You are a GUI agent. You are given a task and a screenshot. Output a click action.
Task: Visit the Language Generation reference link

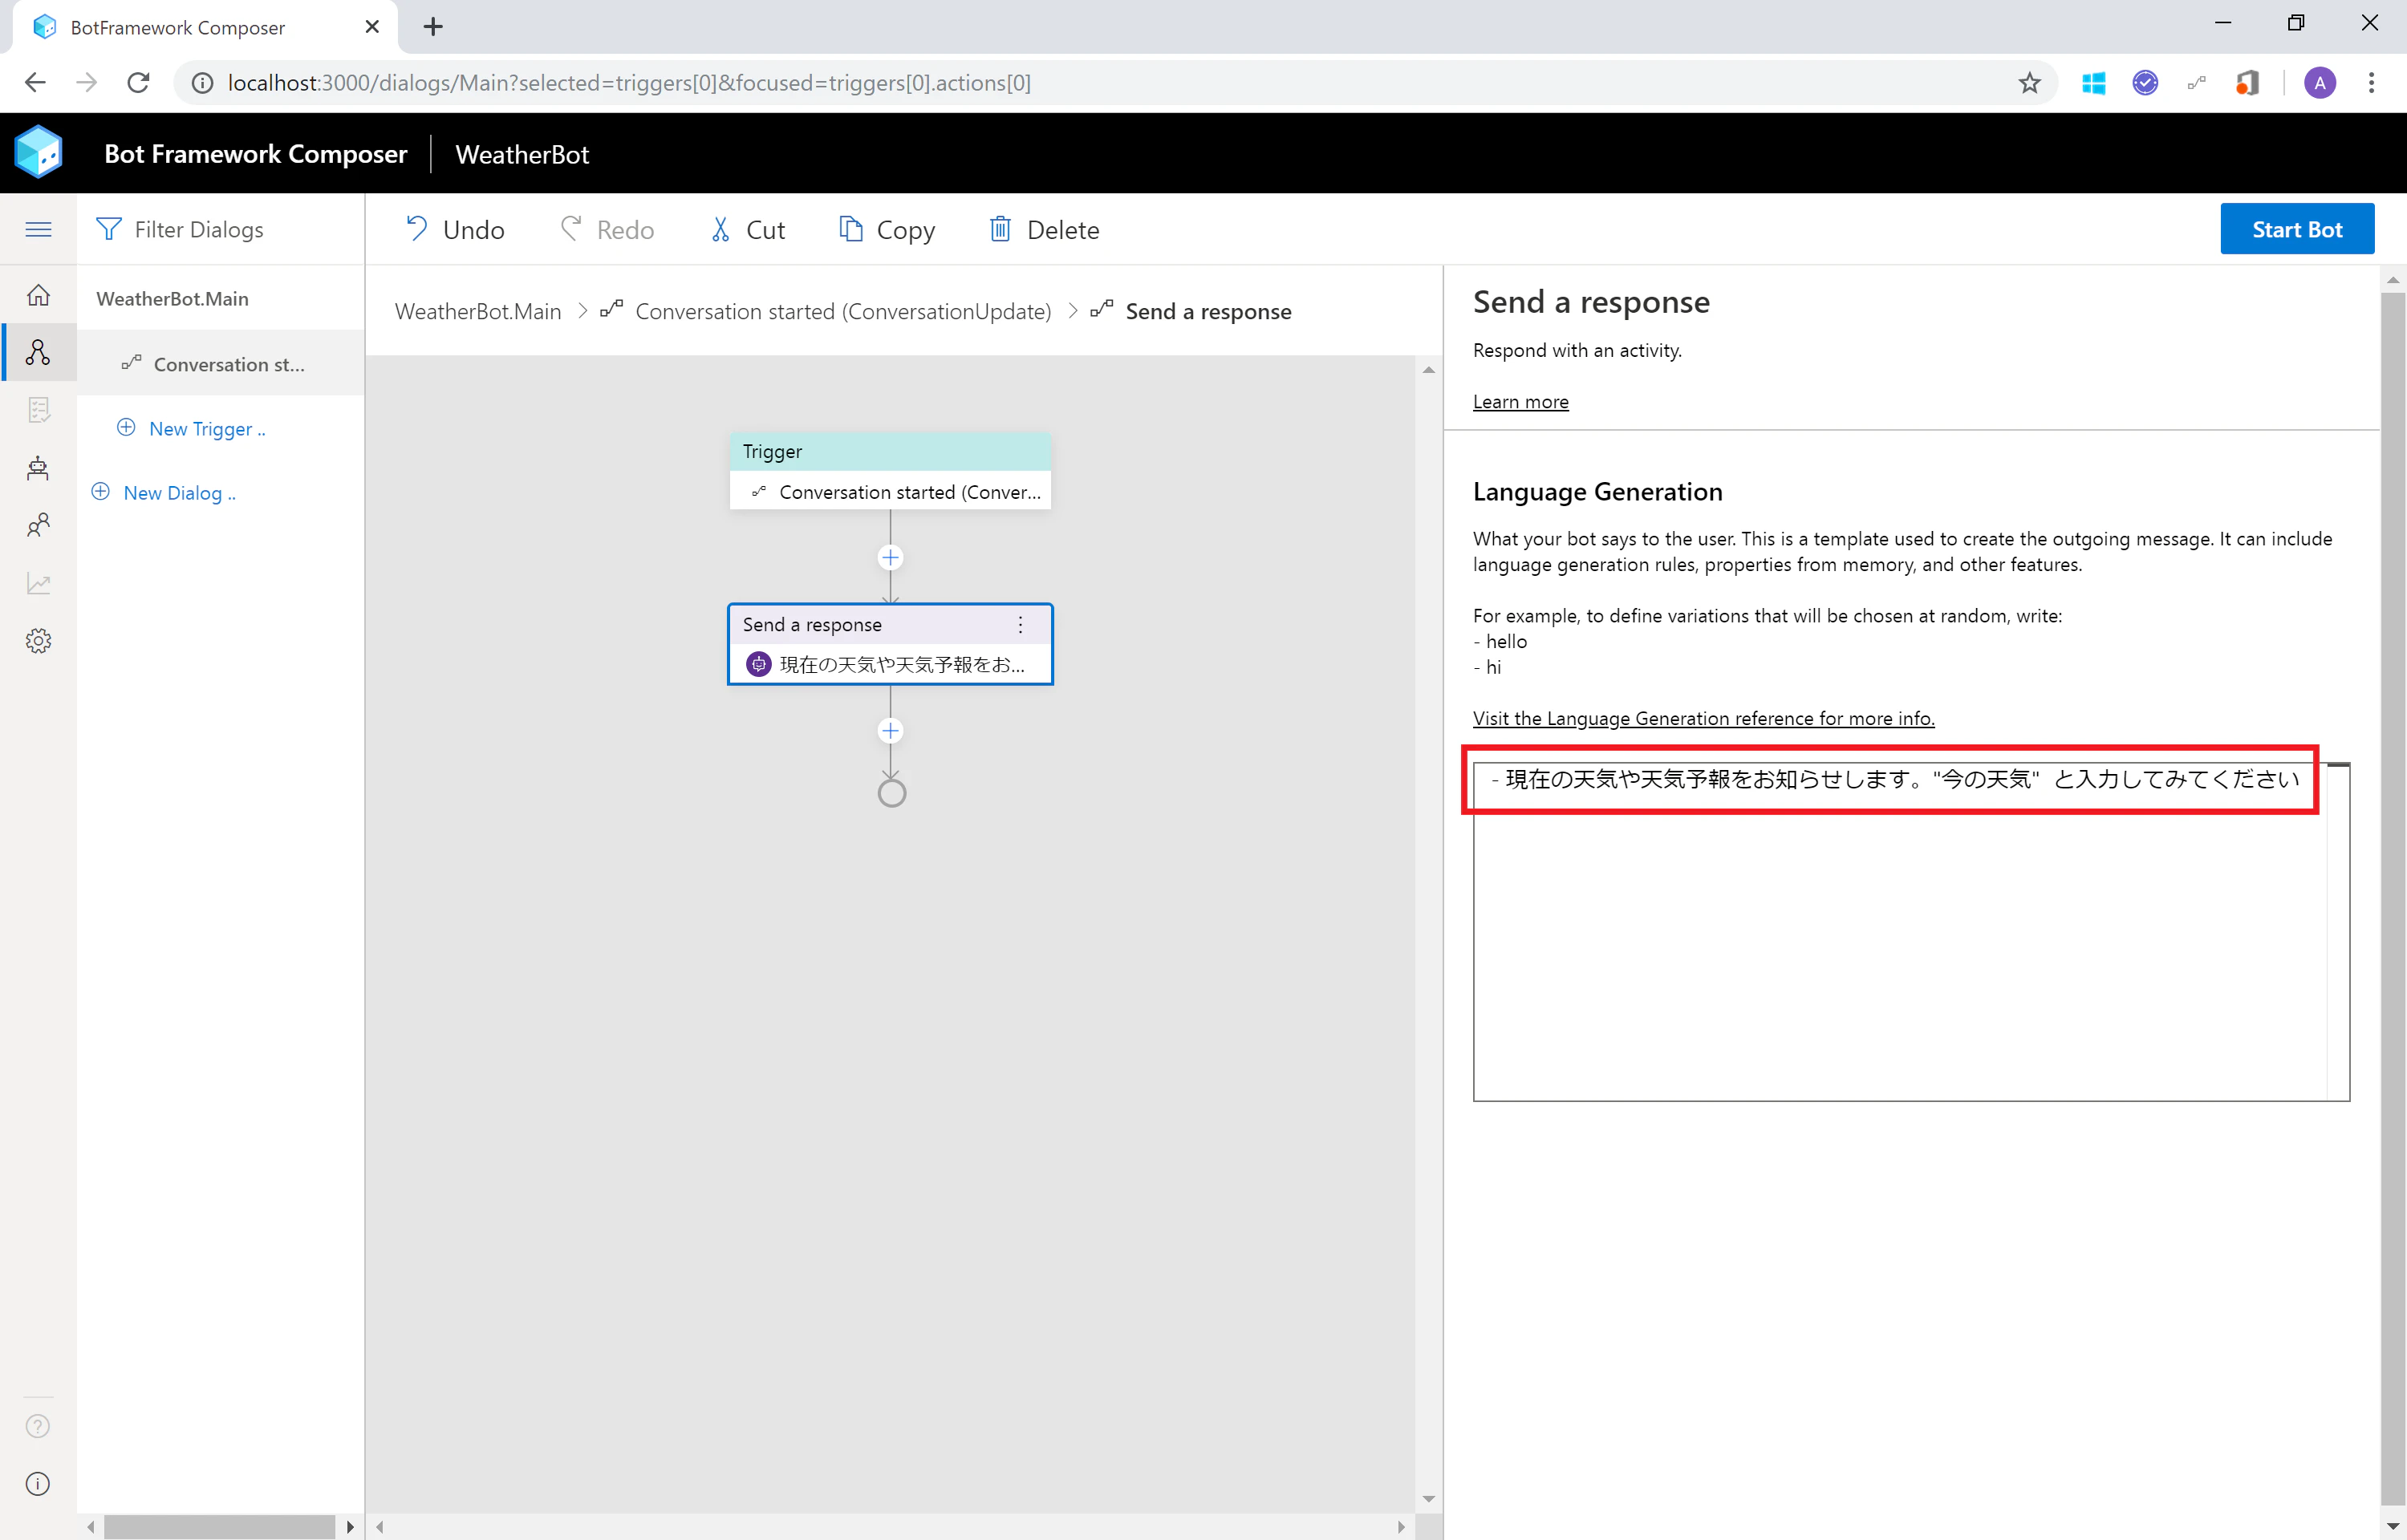coord(1703,718)
